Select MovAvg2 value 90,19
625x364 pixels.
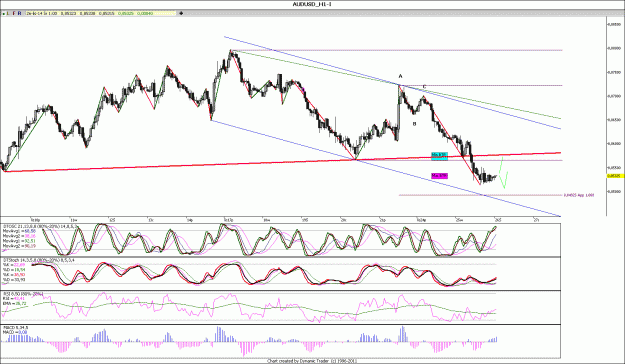[x=30, y=246]
